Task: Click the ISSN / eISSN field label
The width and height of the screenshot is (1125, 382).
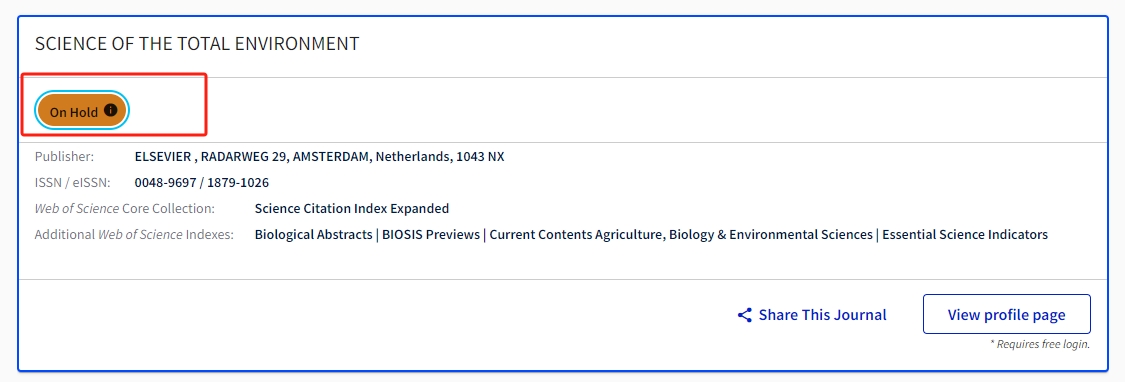Action: pyautogui.click(x=72, y=182)
